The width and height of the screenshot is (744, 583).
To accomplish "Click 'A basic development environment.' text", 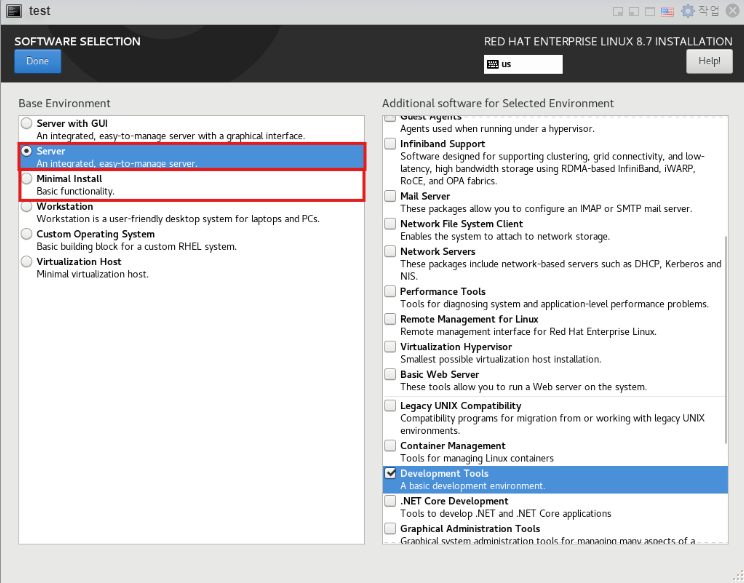I will point(473,486).
